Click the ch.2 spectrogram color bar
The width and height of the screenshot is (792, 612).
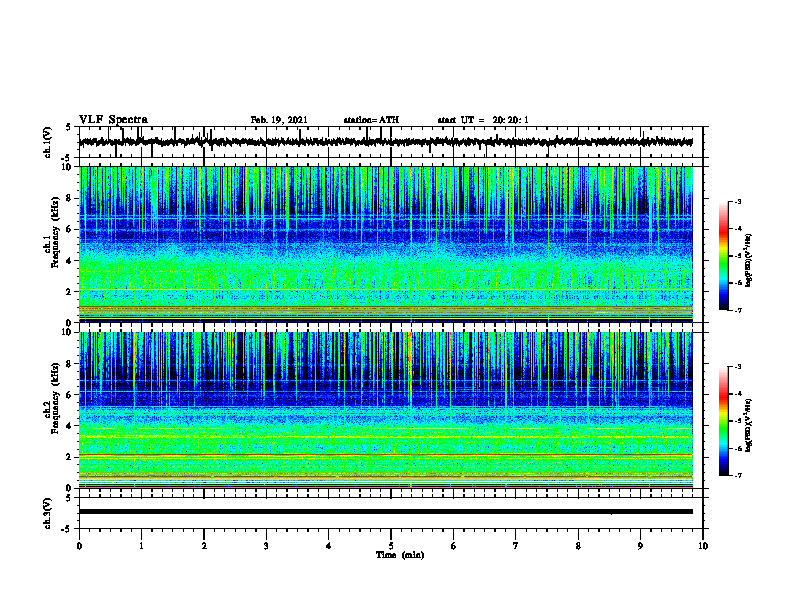tap(723, 421)
